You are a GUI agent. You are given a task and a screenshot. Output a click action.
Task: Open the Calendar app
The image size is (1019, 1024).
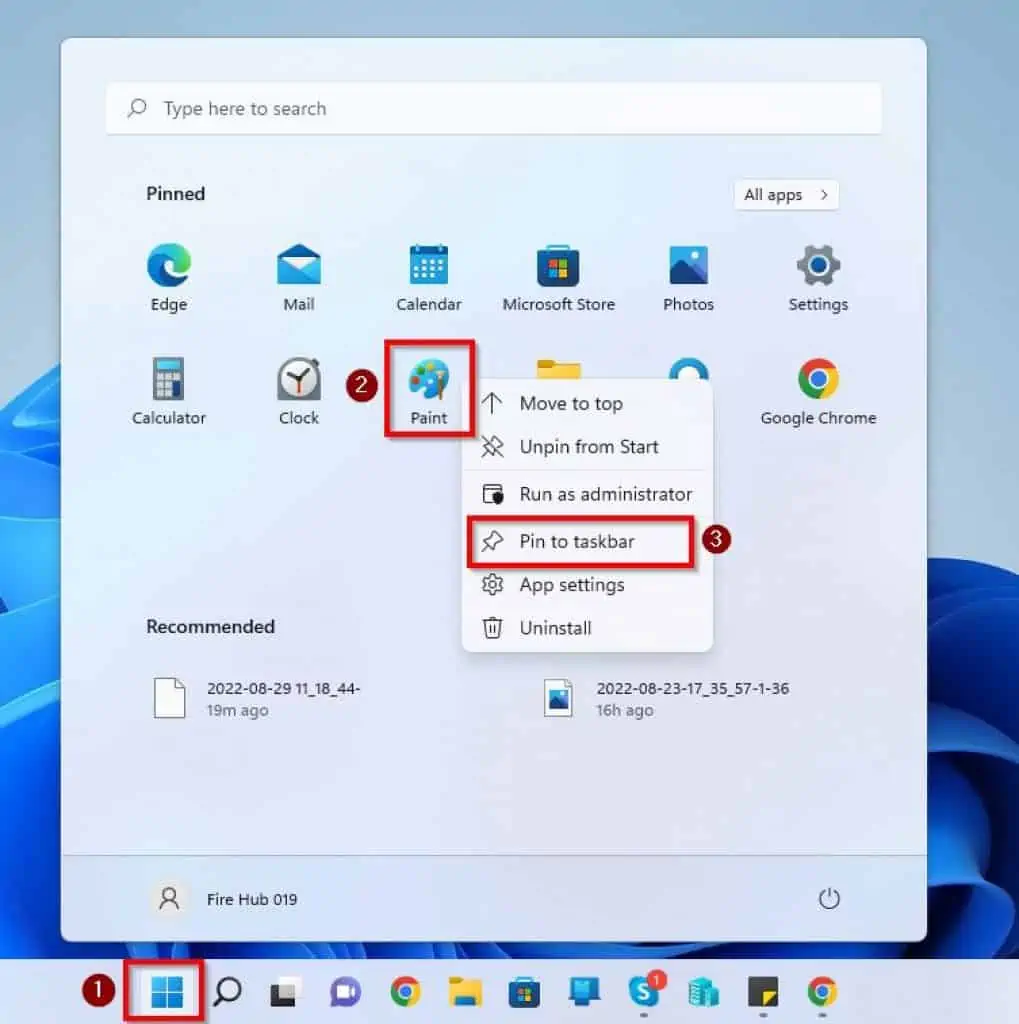[x=427, y=267]
